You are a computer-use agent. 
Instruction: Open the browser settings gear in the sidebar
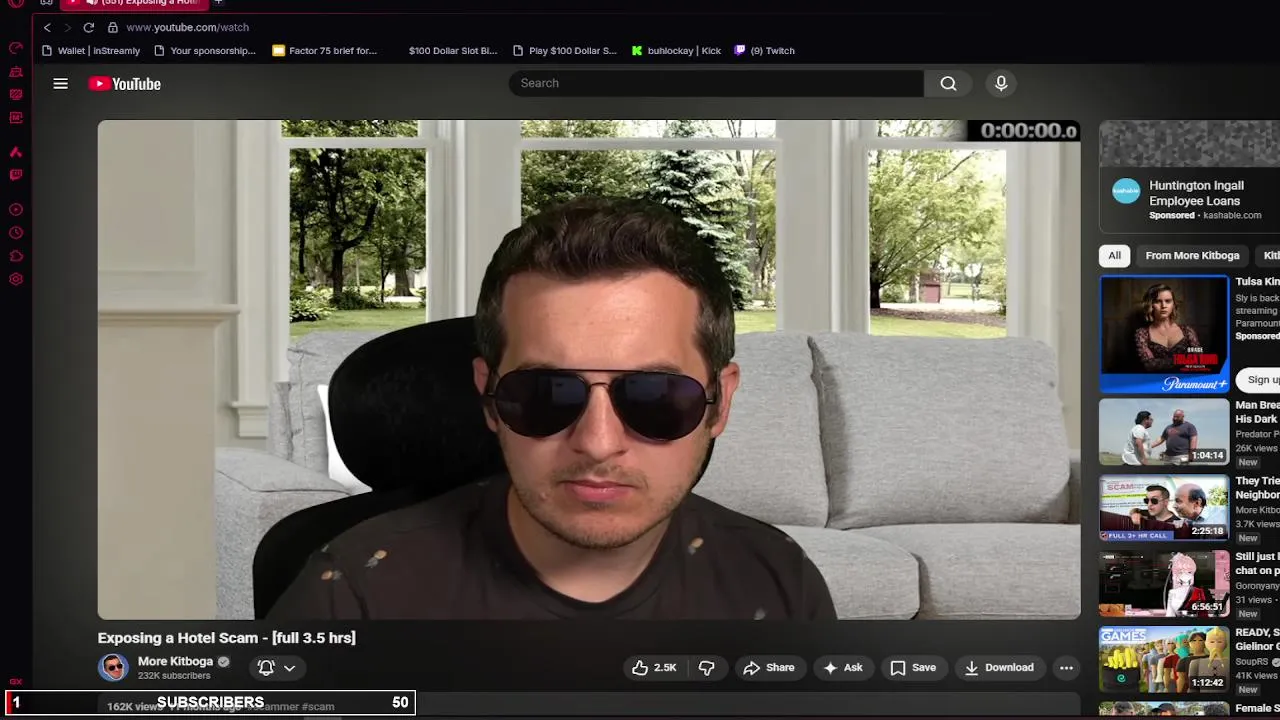coord(16,279)
